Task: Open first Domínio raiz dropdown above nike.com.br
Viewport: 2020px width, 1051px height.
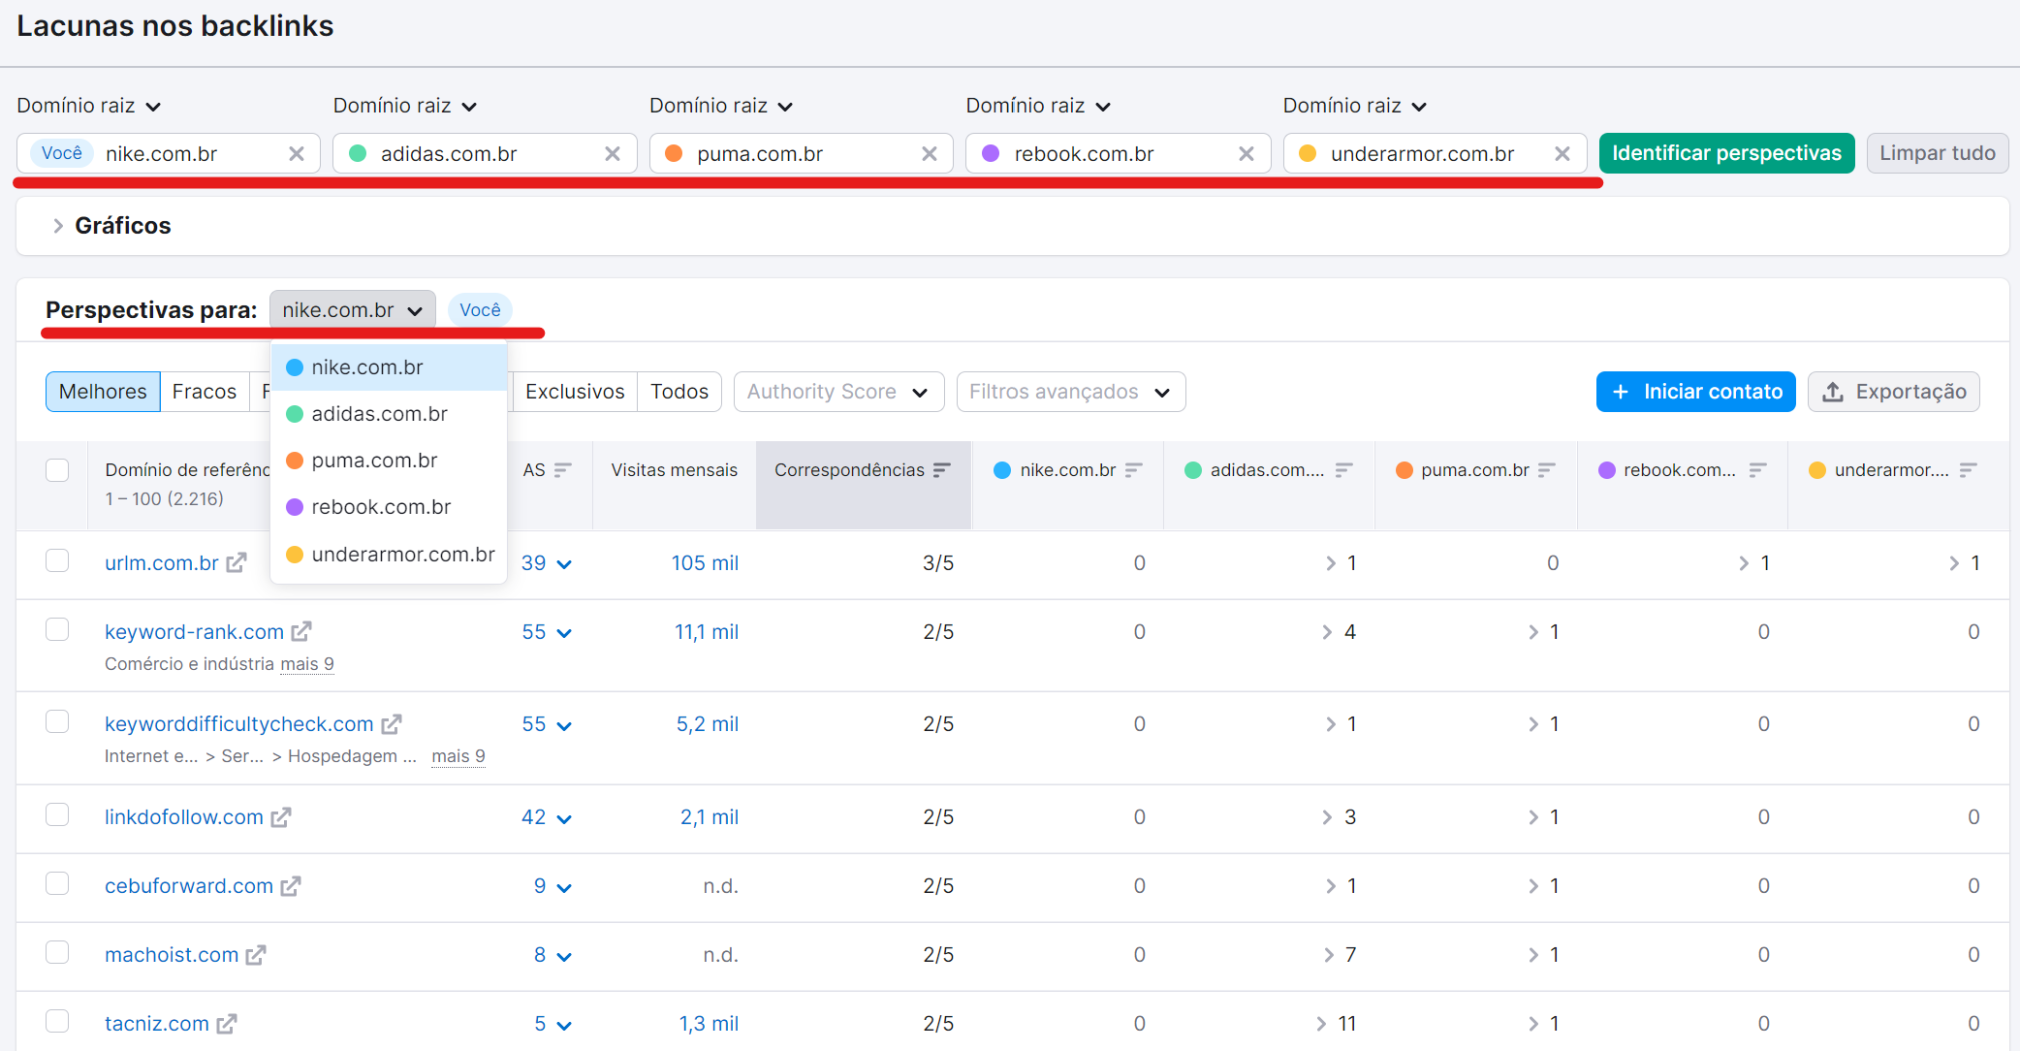Action: 89,106
